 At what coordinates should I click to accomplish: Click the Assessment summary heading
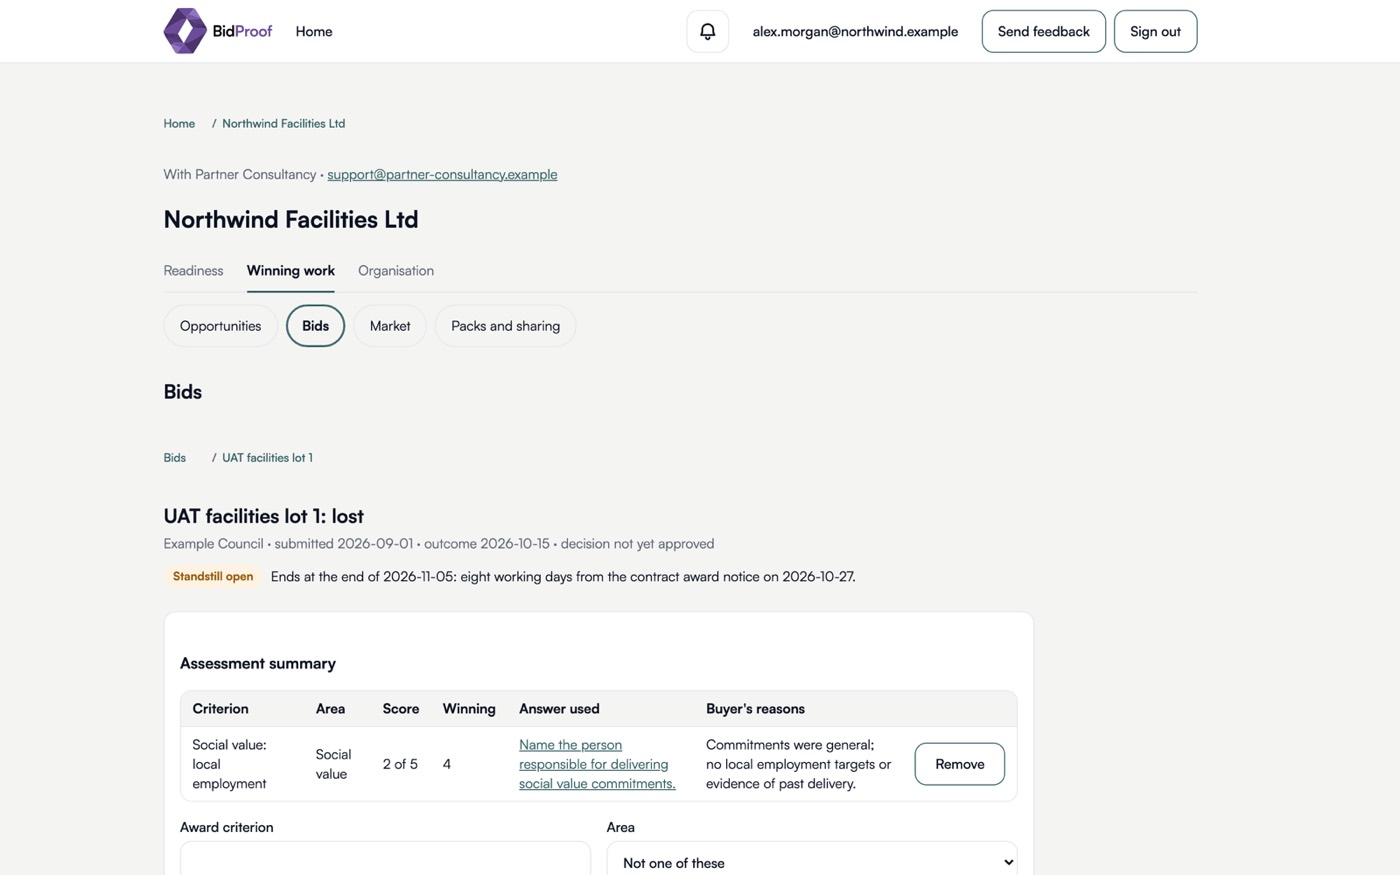(x=258, y=663)
